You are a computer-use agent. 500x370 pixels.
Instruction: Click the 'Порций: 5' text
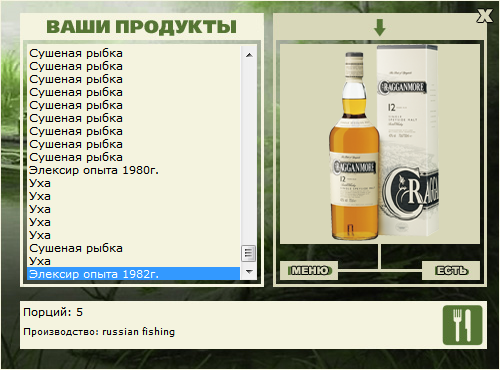(x=53, y=312)
